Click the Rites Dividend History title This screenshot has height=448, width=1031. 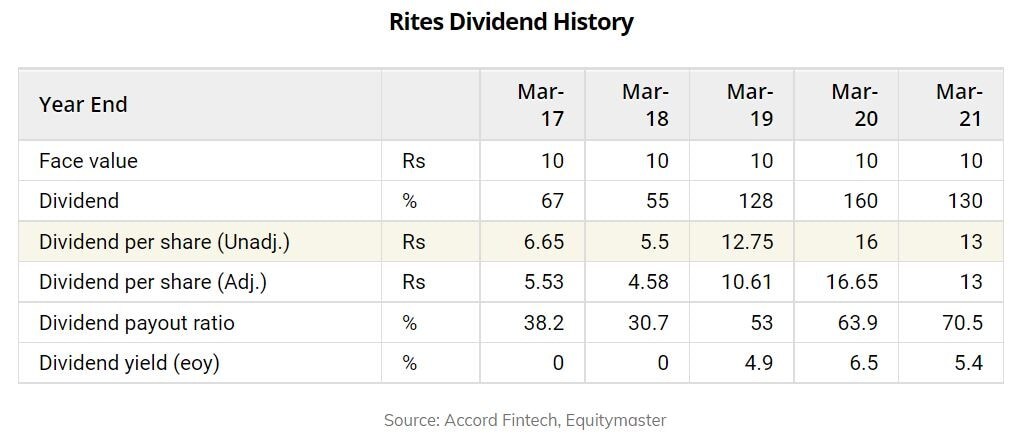(x=511, y=23)
